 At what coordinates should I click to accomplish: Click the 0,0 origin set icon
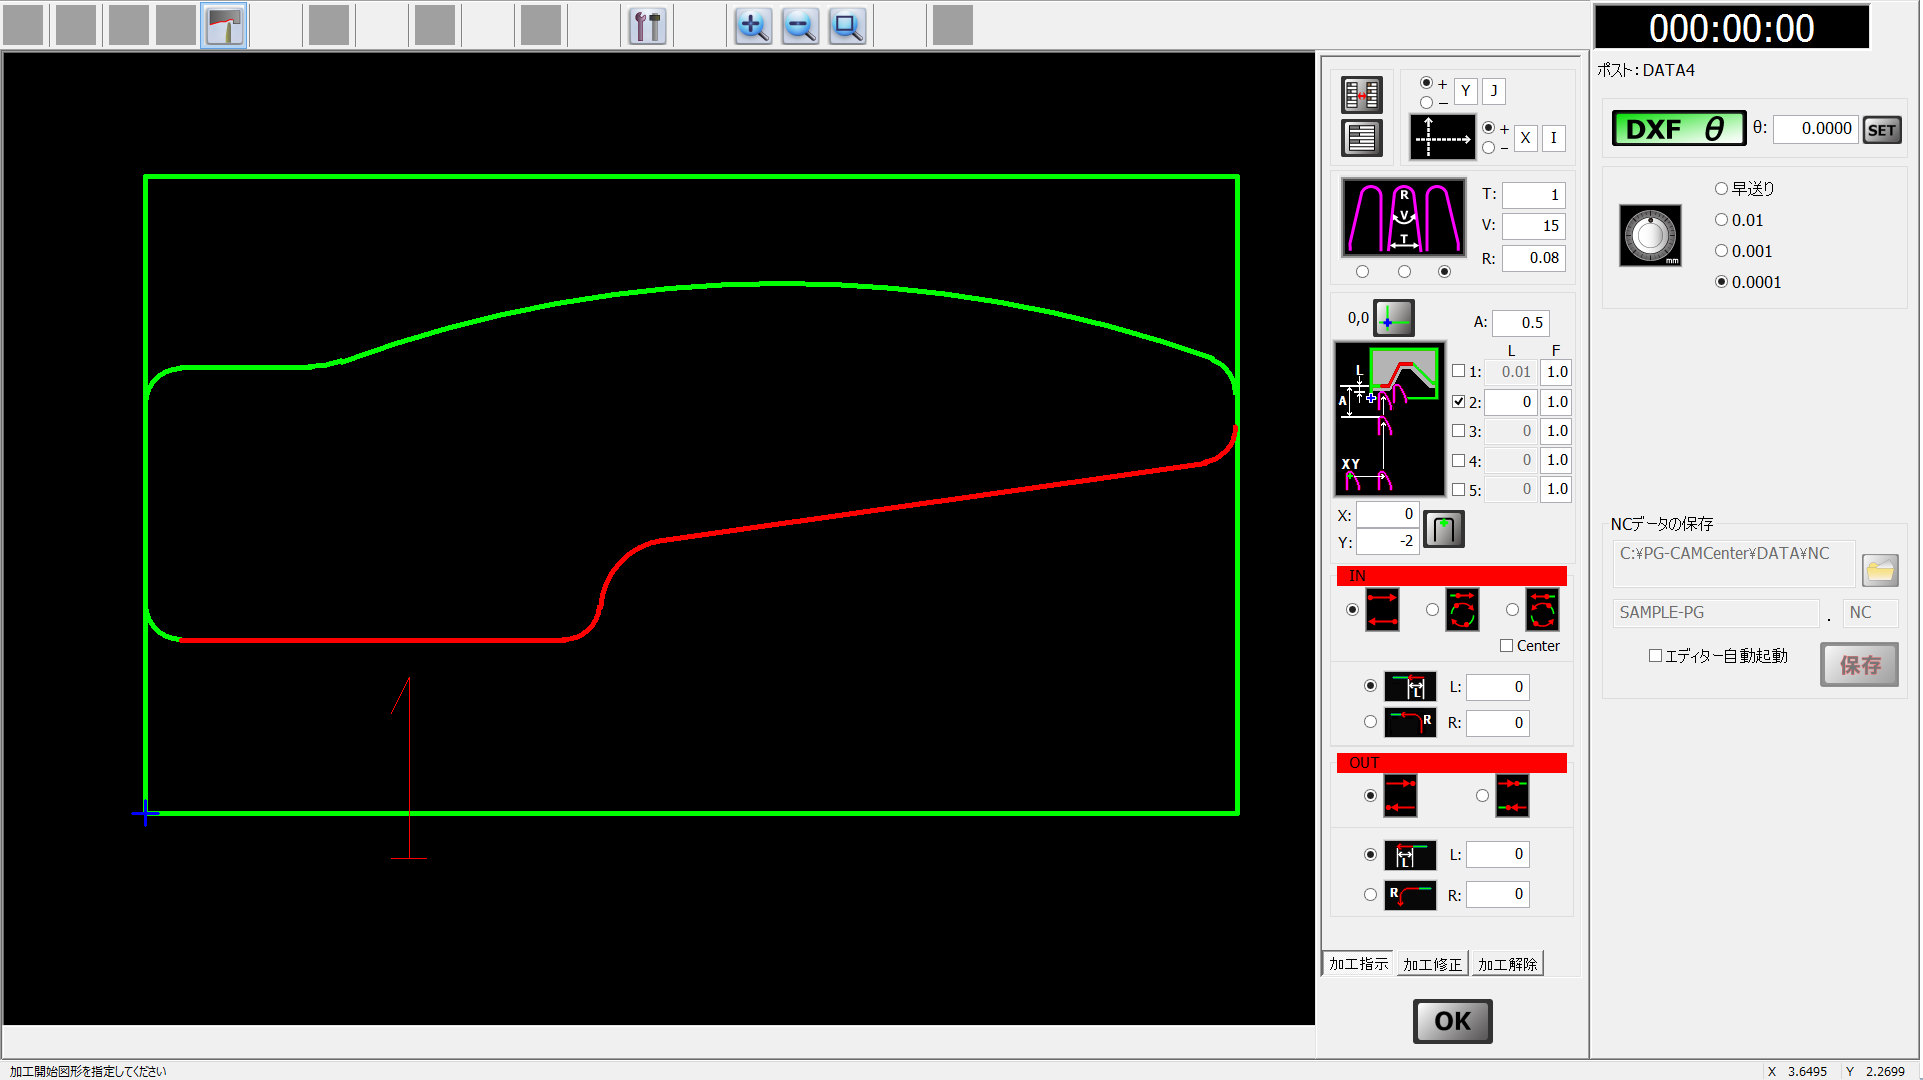[x=1394, y=318]
